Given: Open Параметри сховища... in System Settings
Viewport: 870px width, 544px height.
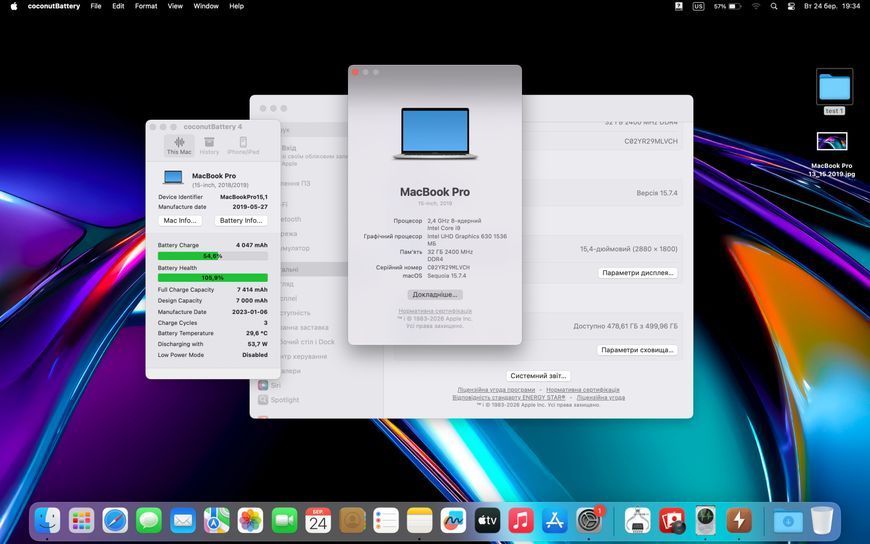Looking at the screenshot, I should [x=637, y=350].
